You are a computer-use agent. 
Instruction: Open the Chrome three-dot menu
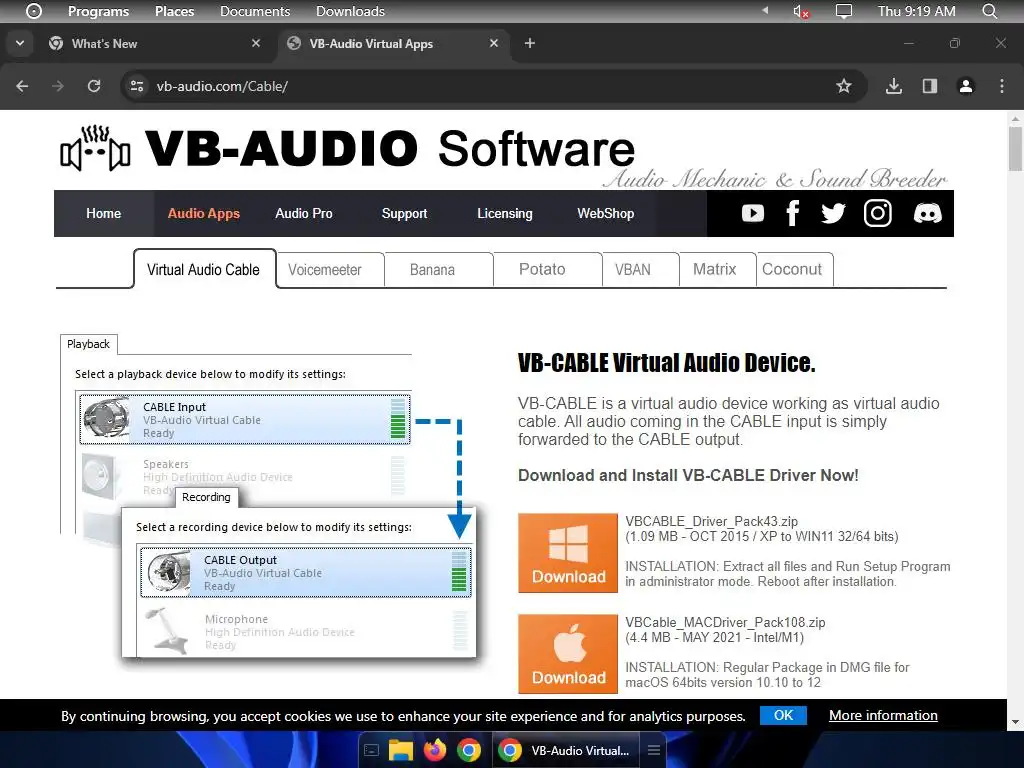[x=1002, y=86]
